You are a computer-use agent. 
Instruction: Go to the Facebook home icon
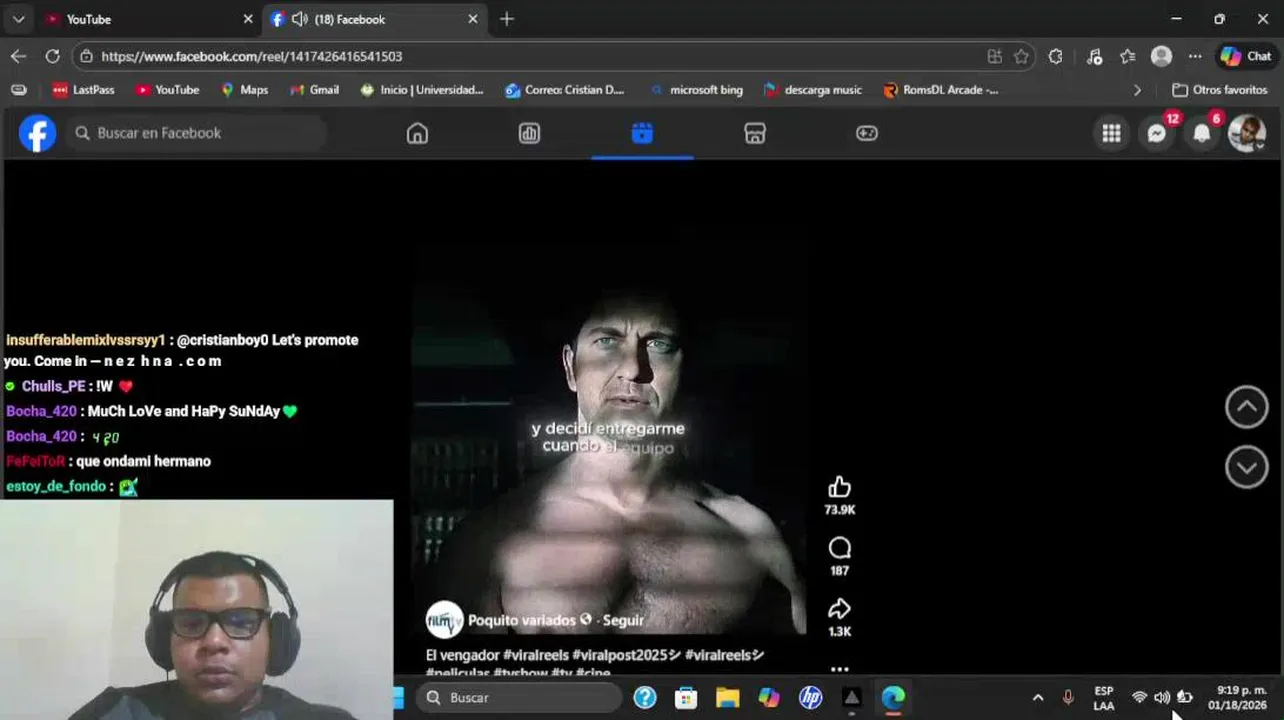pos(417,133)
